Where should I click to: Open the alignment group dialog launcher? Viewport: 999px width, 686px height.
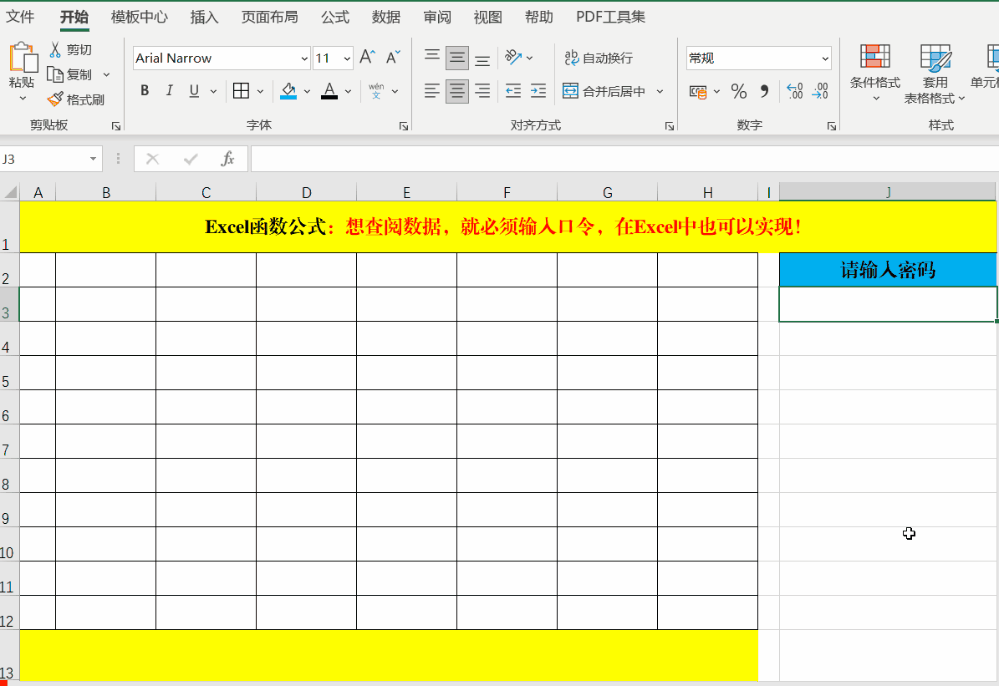pos(670,126)
